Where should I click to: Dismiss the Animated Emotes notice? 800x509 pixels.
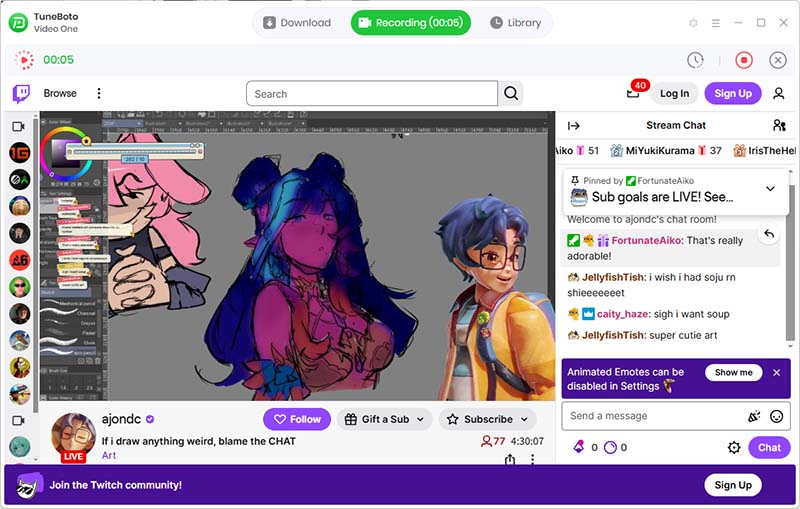(777, 373)
